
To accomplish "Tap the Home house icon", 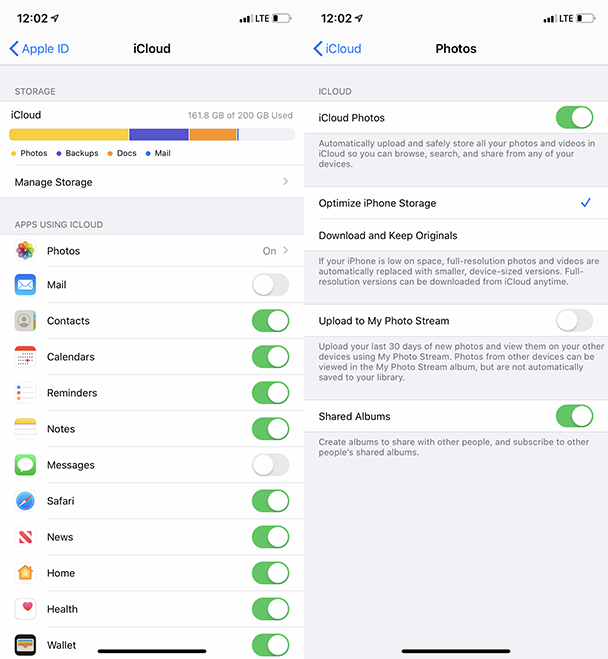I will coord(25,573).
